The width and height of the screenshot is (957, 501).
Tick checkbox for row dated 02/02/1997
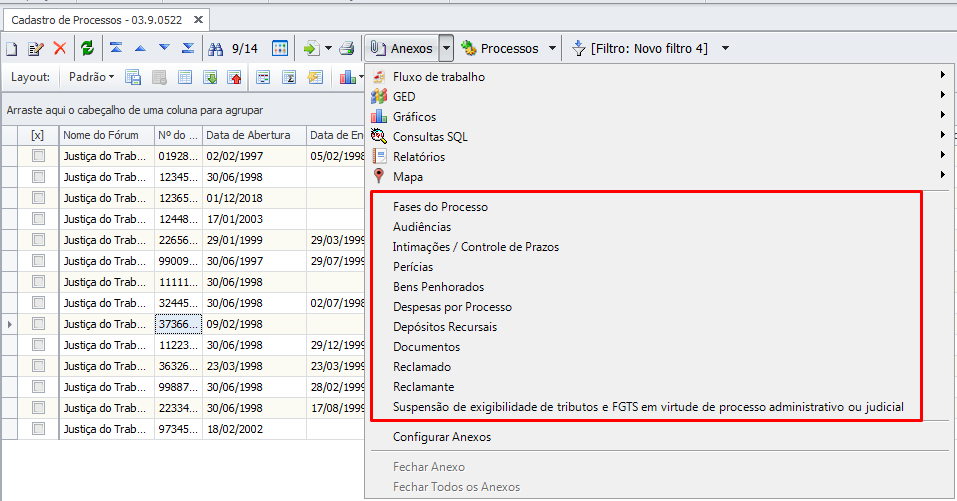click(x=38, y=156)
